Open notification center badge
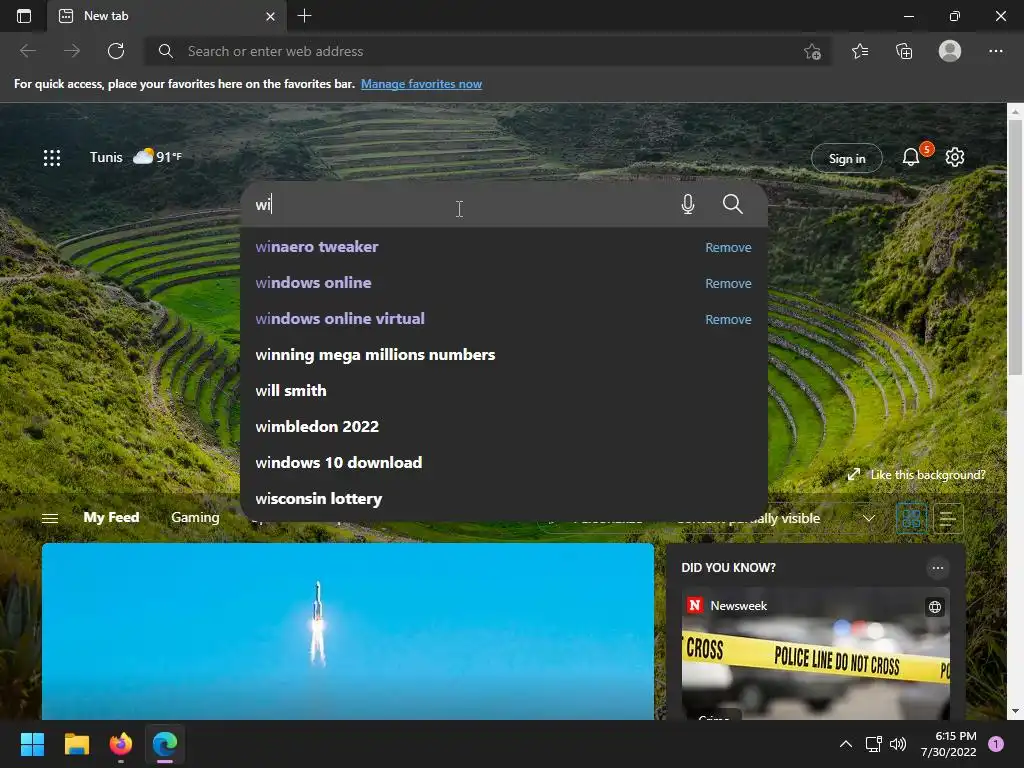The image size is (1024, 768). coord(996,744)
